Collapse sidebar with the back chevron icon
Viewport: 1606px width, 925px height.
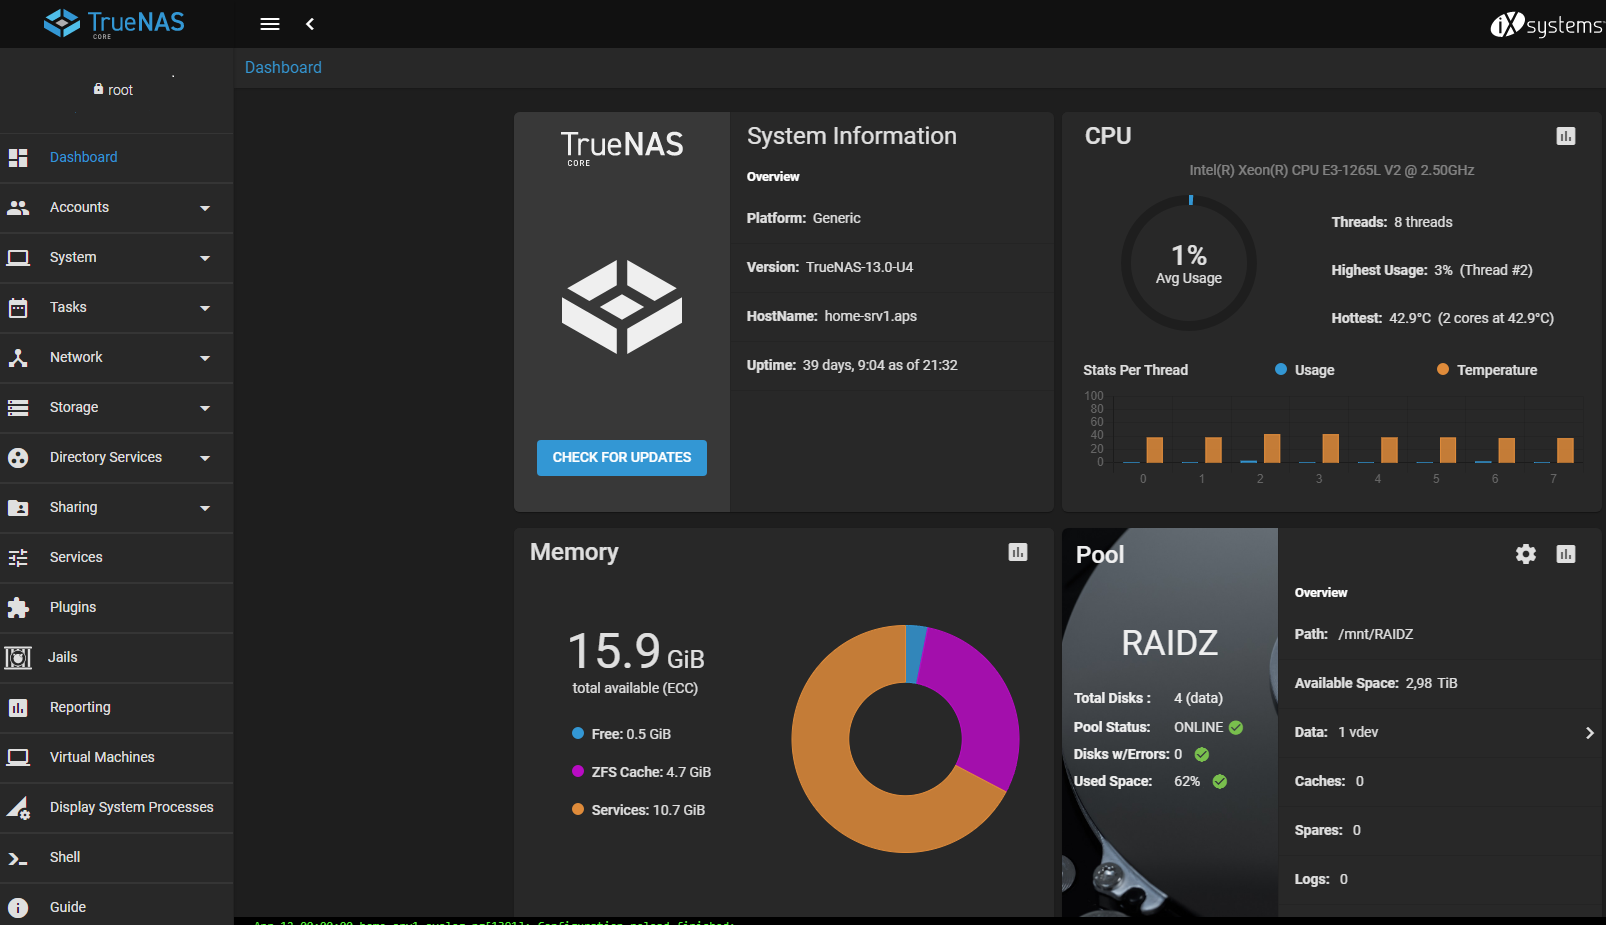(310, 24)
